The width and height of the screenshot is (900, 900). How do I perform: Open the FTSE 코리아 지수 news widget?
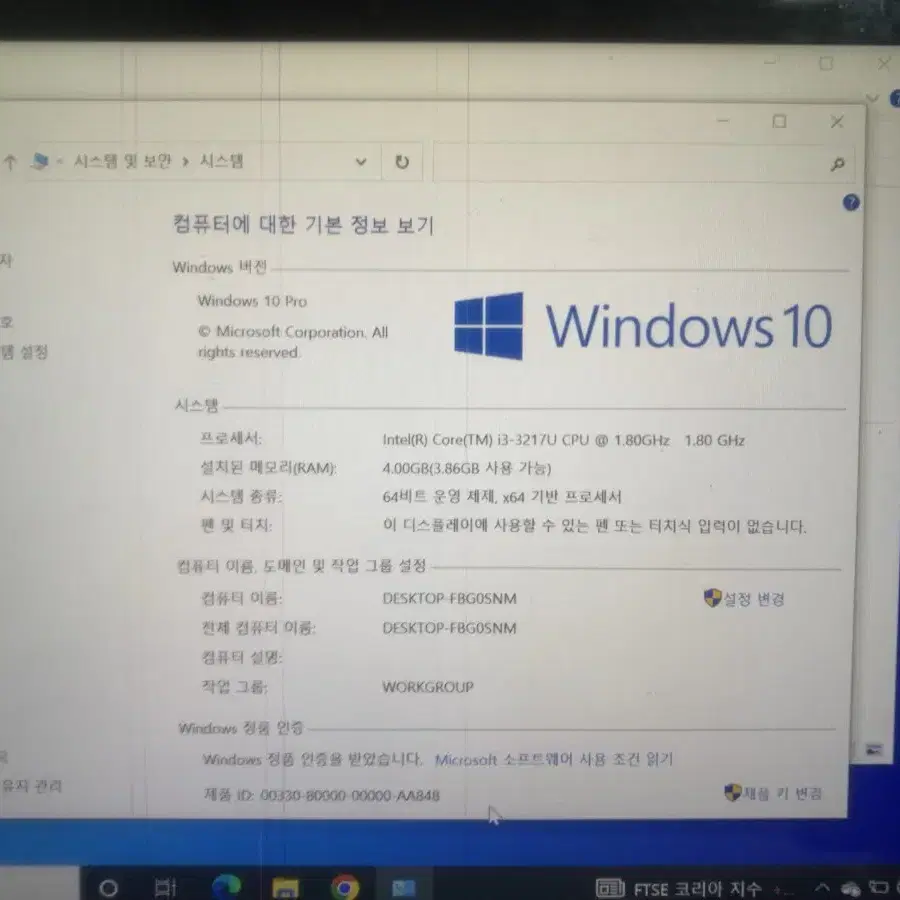[x=679, y=889]
